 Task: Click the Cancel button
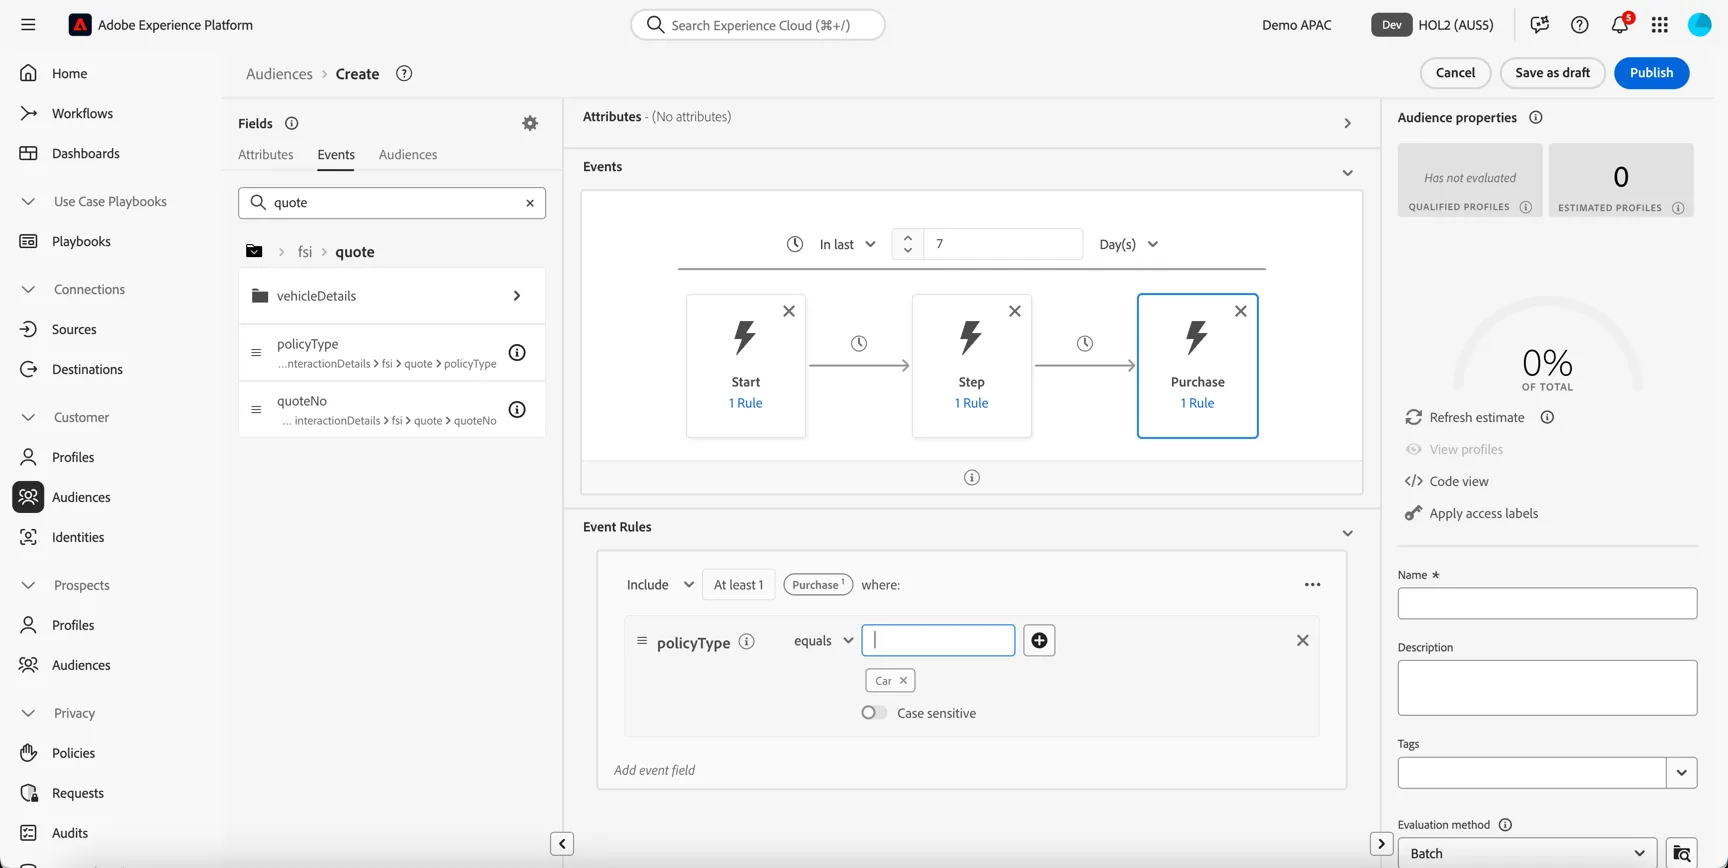click(x=1455, y=73)
